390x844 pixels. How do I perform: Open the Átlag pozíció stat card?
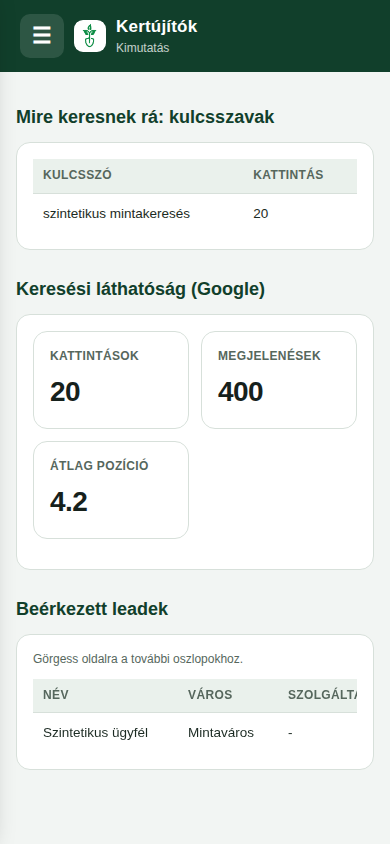[x=111, y=490]
